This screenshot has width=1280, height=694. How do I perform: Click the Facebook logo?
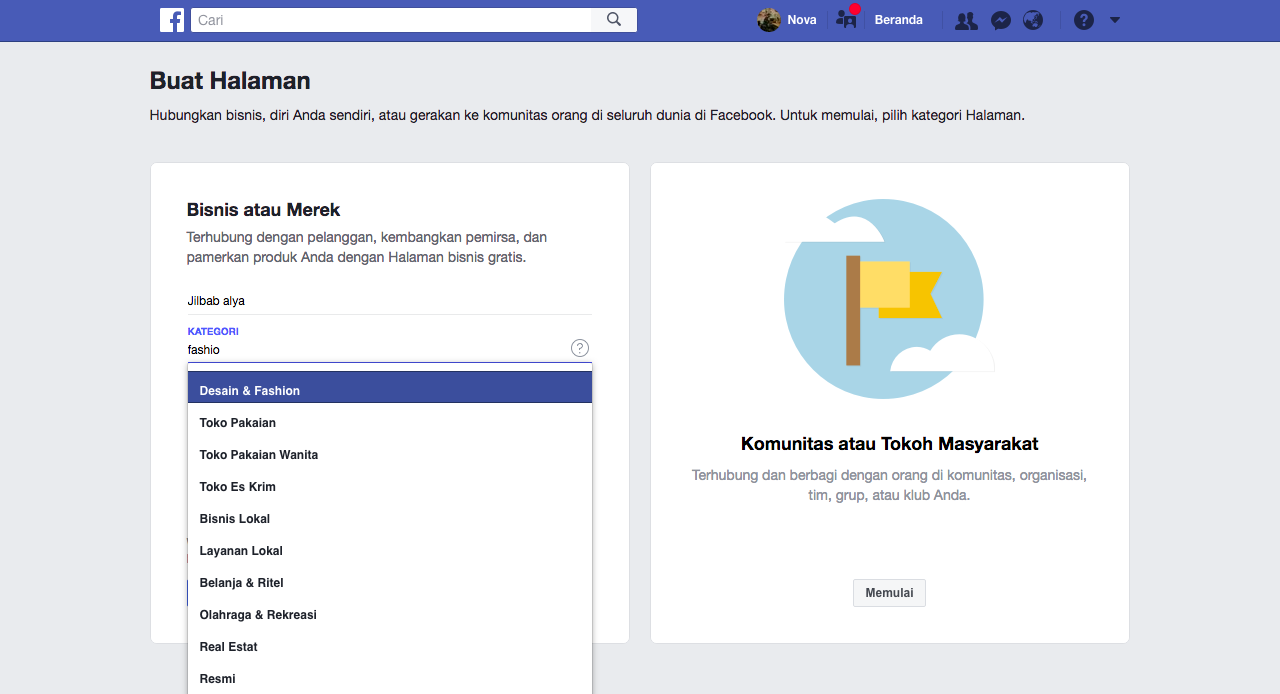[x=171, y=19]
